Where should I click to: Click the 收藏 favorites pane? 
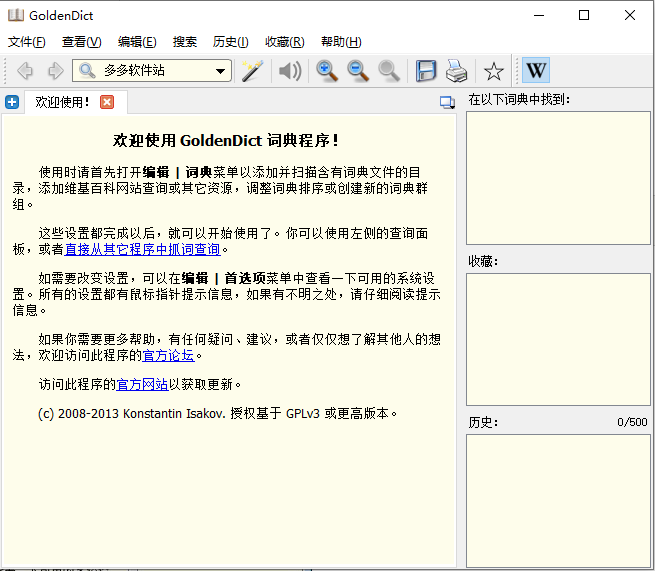coord(558,339)
